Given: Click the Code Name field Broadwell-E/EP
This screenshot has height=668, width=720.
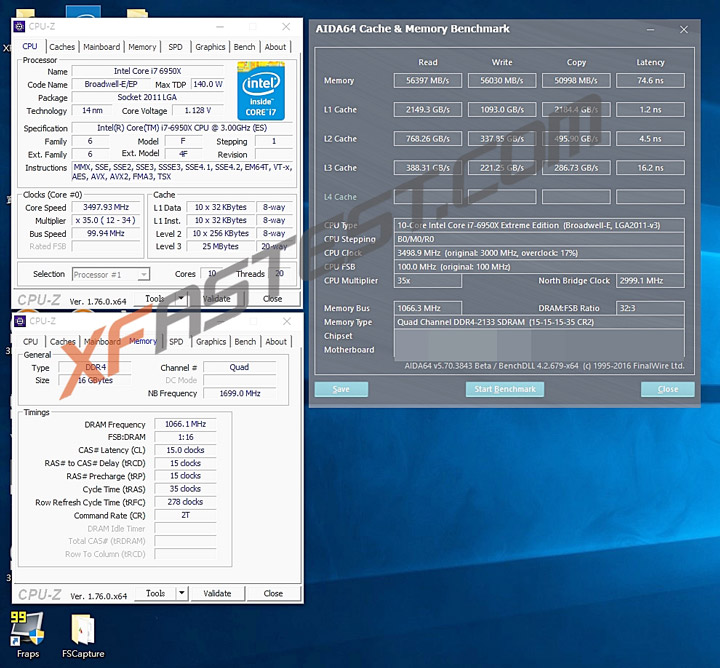Looking at the screenshot, I should 111,84.
